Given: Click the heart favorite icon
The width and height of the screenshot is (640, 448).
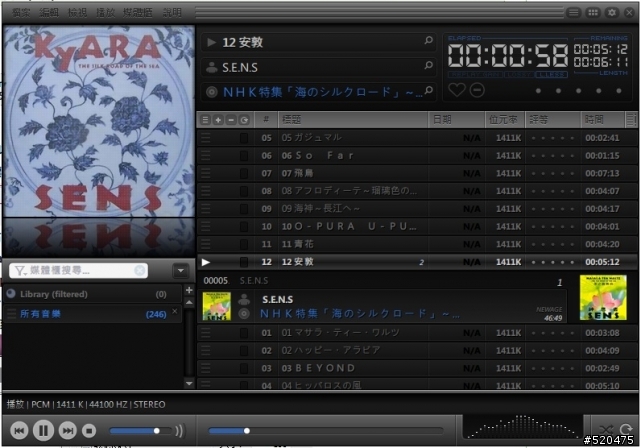Looking at the screenshot, I should (456, 90).
